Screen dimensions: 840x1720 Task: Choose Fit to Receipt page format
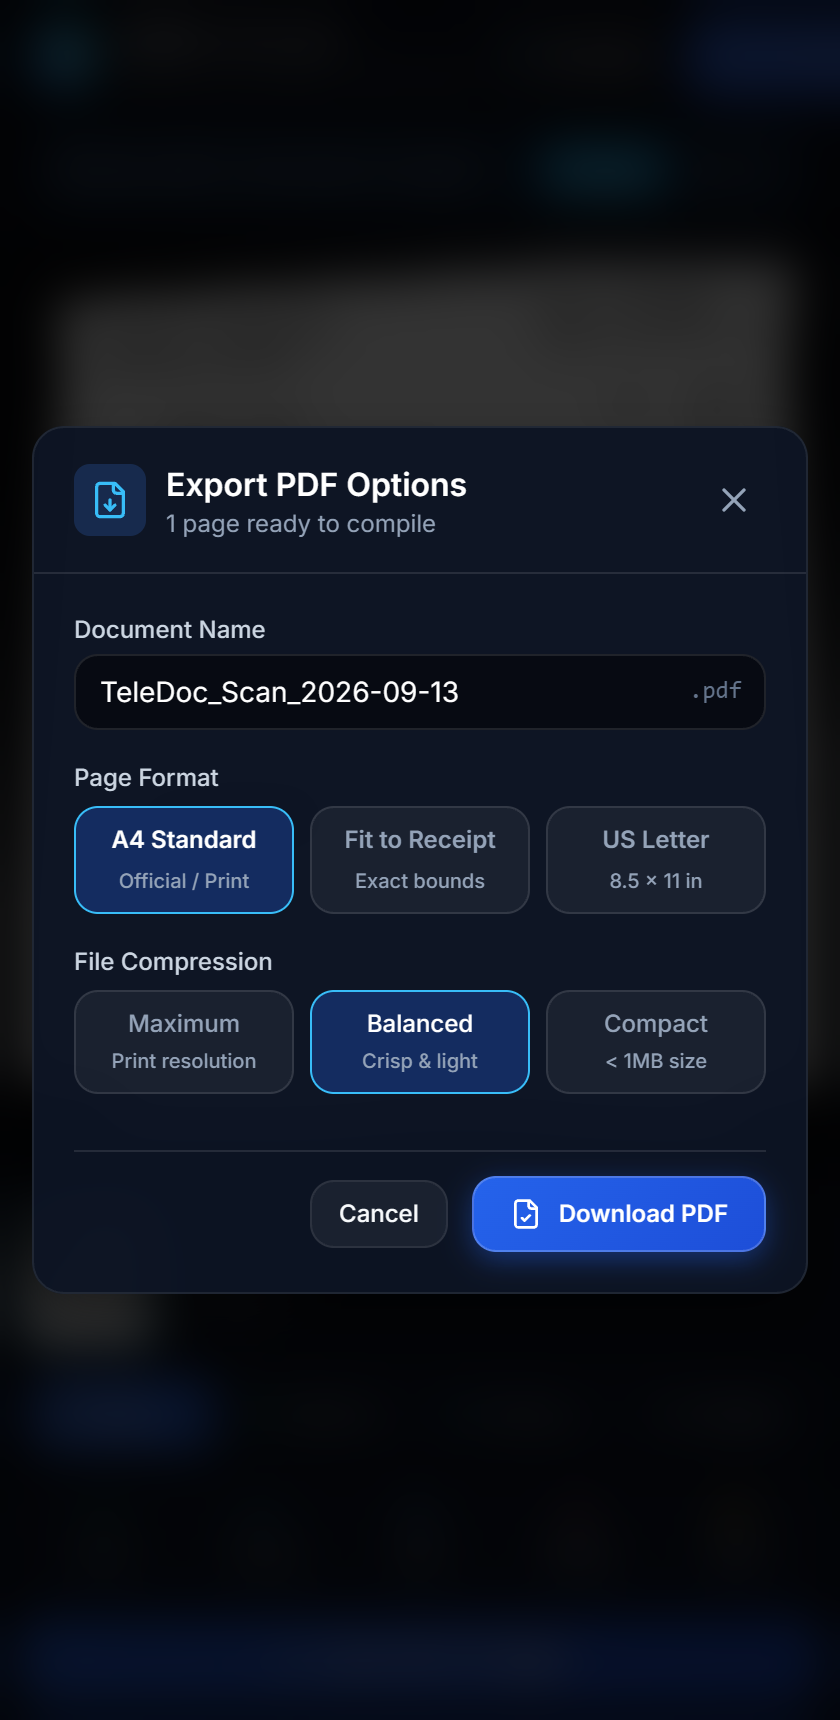[420, 860]
